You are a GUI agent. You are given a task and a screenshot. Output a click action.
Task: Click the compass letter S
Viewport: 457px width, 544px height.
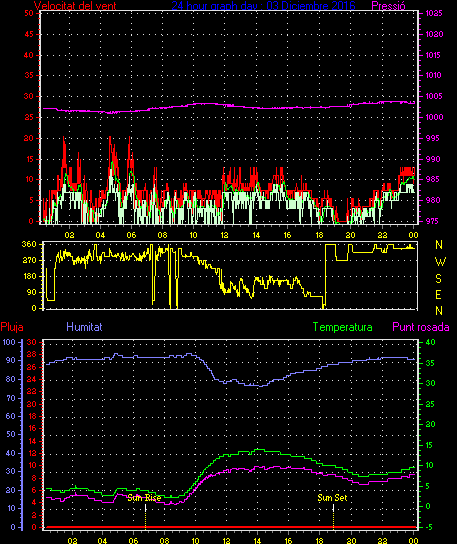coord(438,278)
